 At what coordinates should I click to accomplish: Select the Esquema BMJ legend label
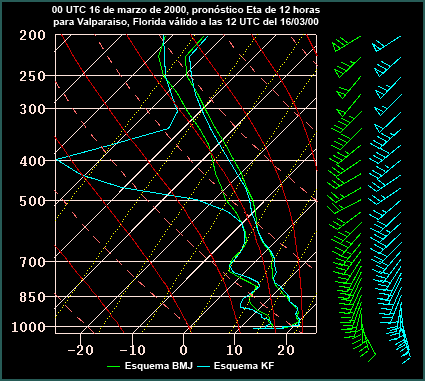pos(159,366)
